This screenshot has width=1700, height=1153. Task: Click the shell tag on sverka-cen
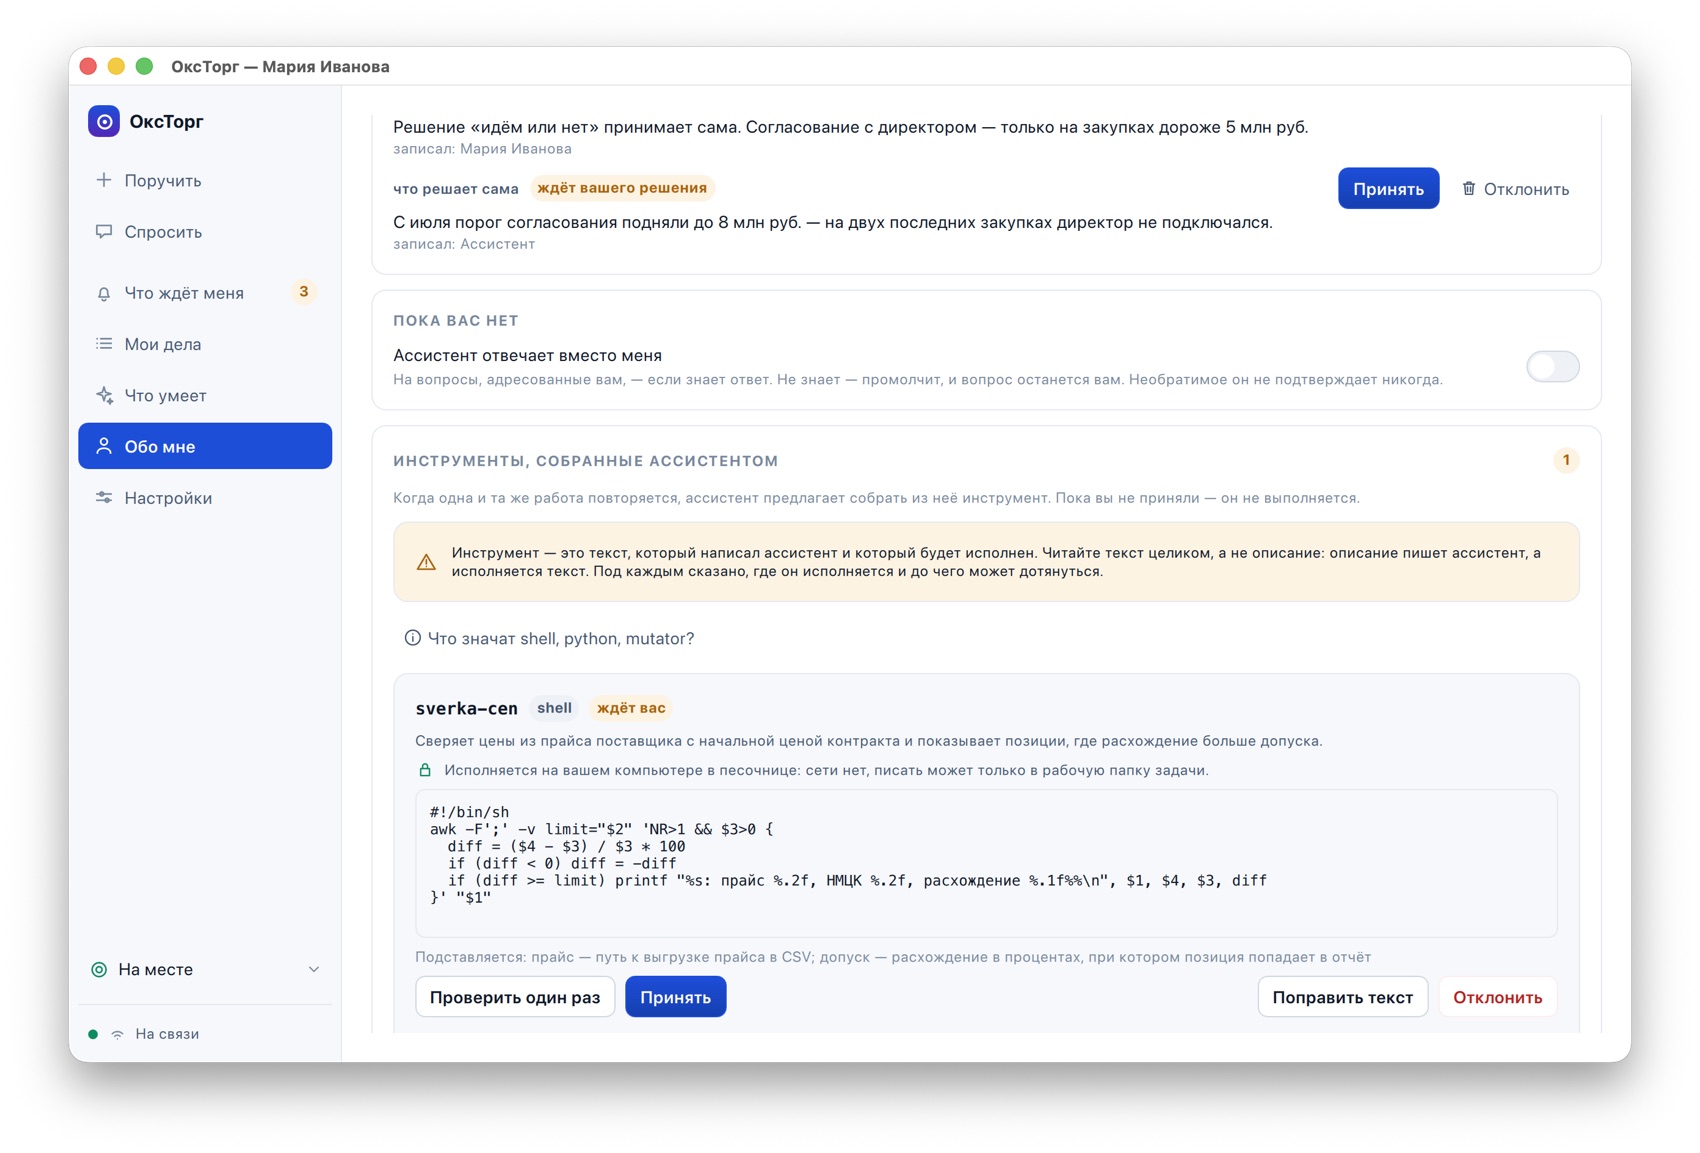[x=554, y=708]
